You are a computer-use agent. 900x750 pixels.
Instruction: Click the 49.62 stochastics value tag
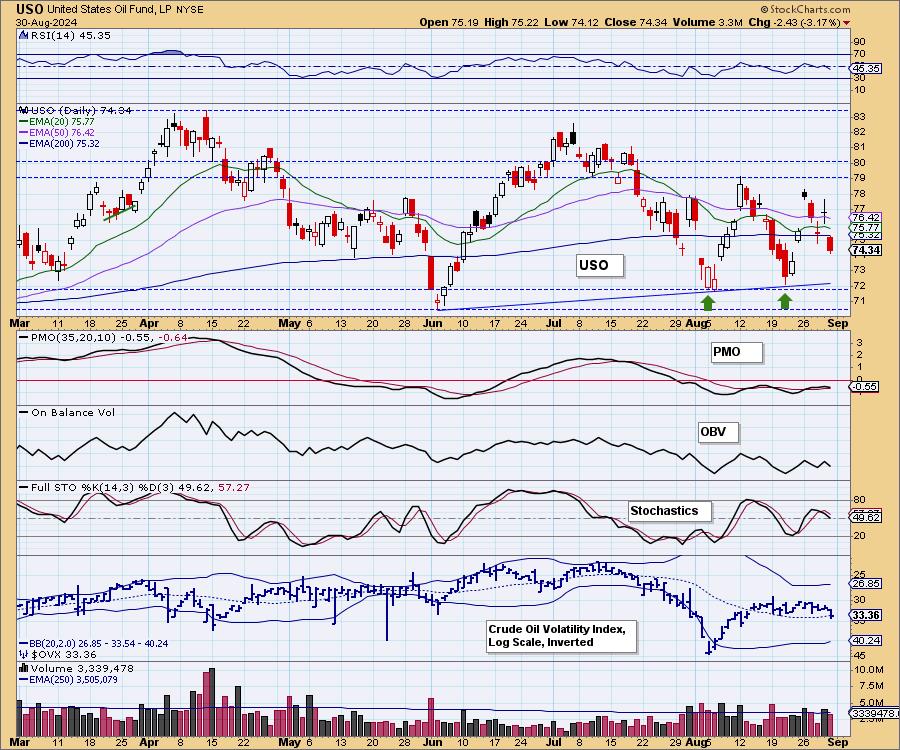click(866, 518)
